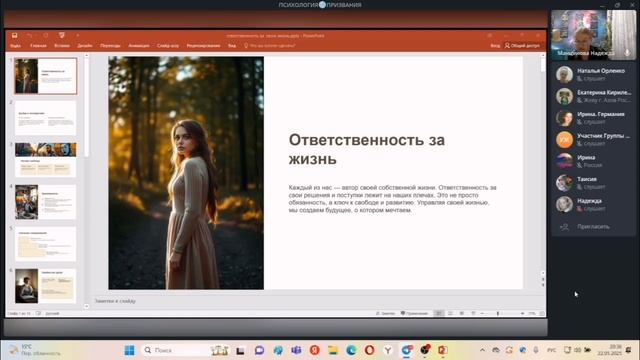Select participant Участник Группы
The image size is (640, 360).
point(593,139)
